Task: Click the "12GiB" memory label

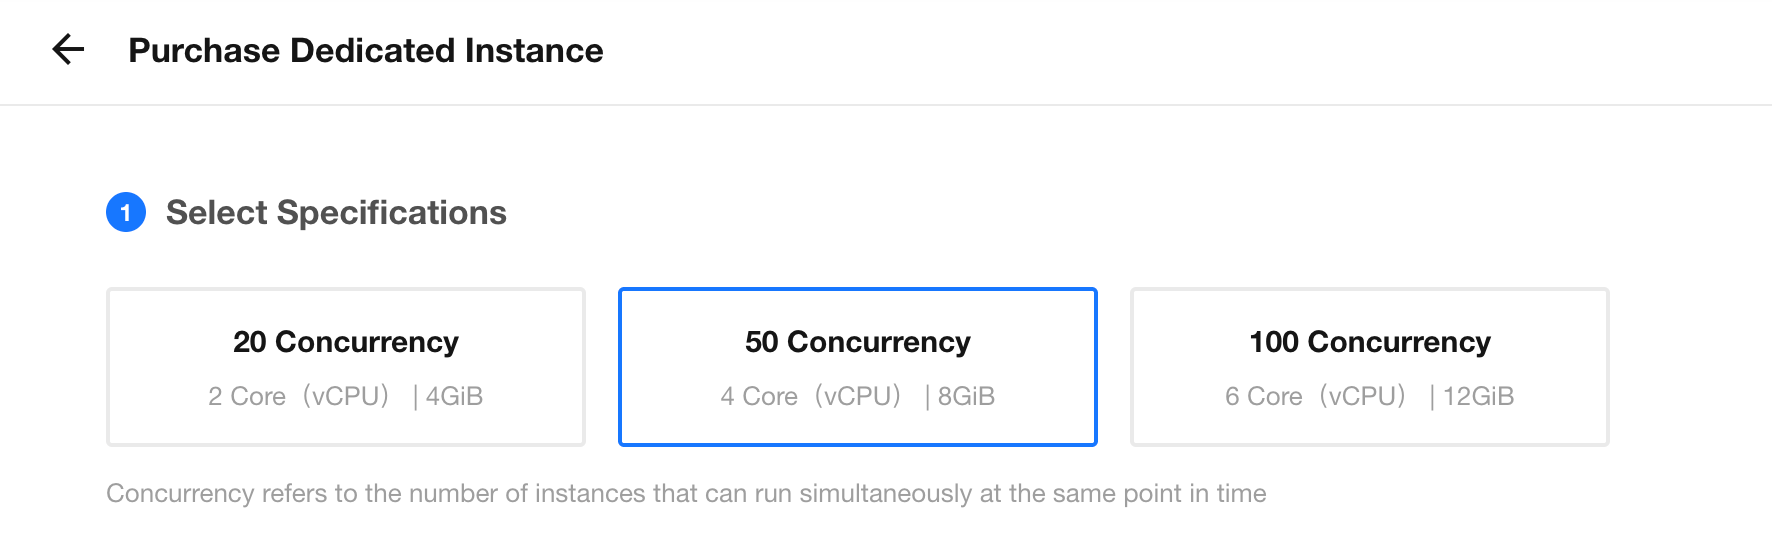Action: click(x=1478, y=397)
